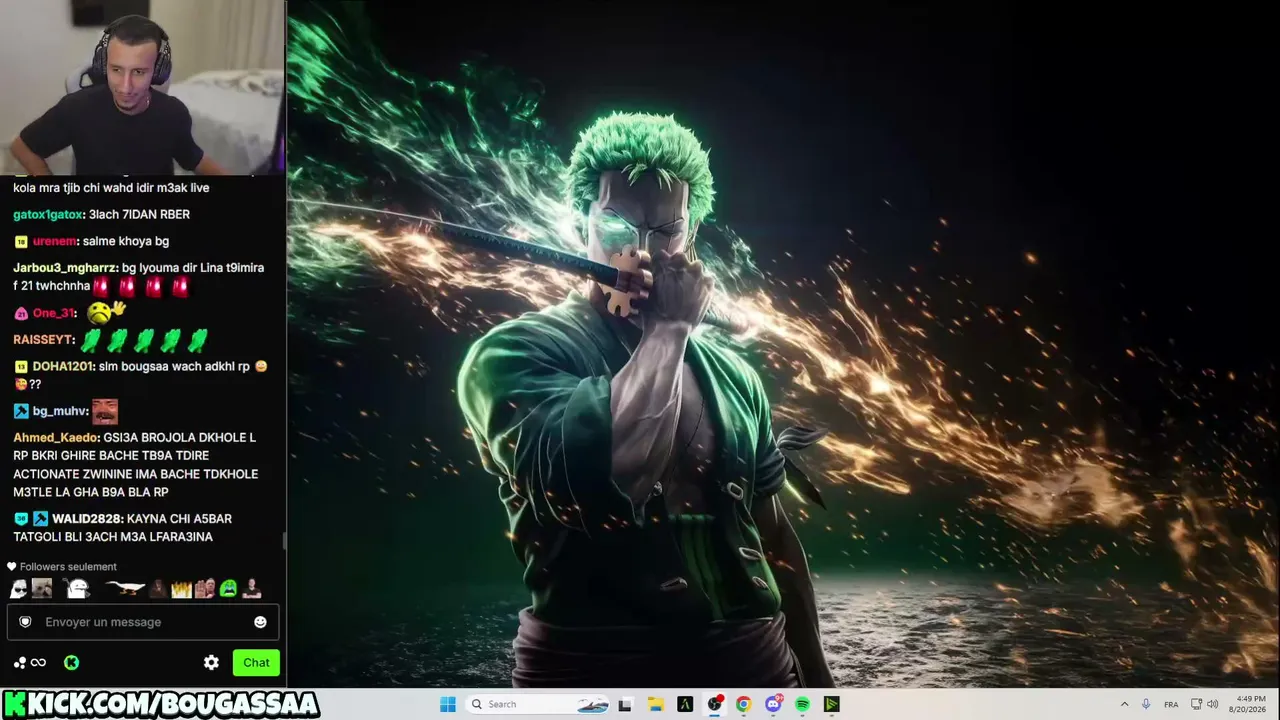Open gatox1gatox's chat profile

(x=48, y=214)
